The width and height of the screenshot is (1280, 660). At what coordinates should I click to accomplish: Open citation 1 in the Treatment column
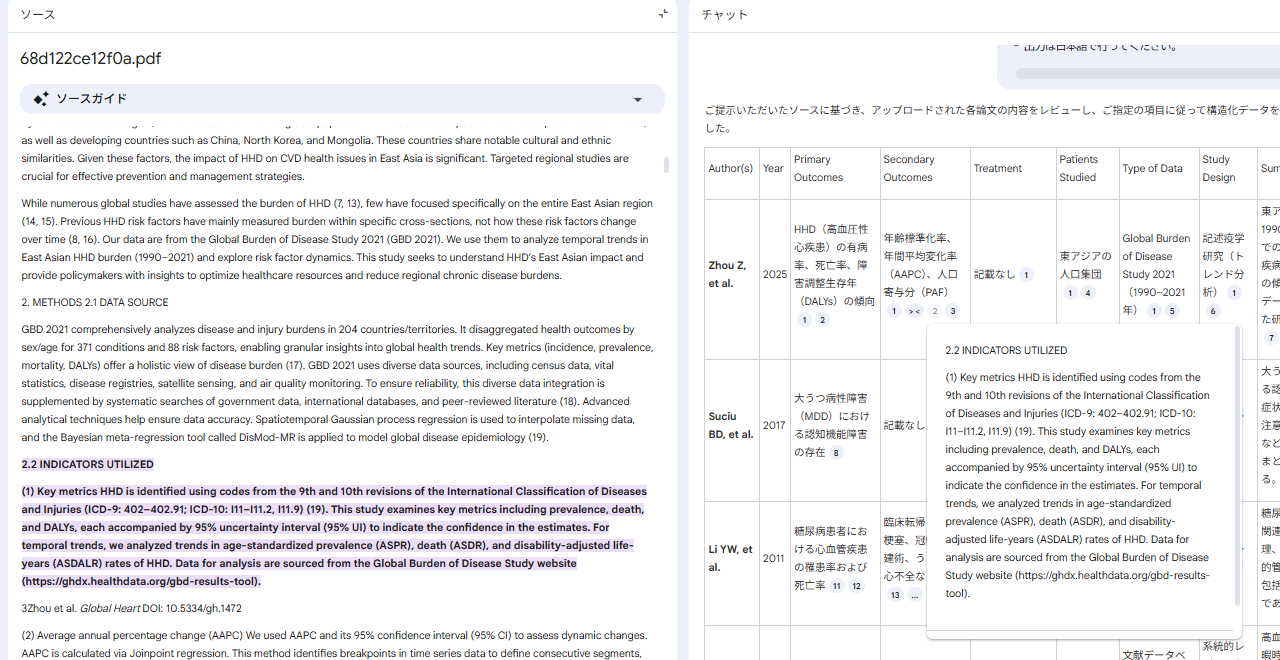coord(1026,275)
